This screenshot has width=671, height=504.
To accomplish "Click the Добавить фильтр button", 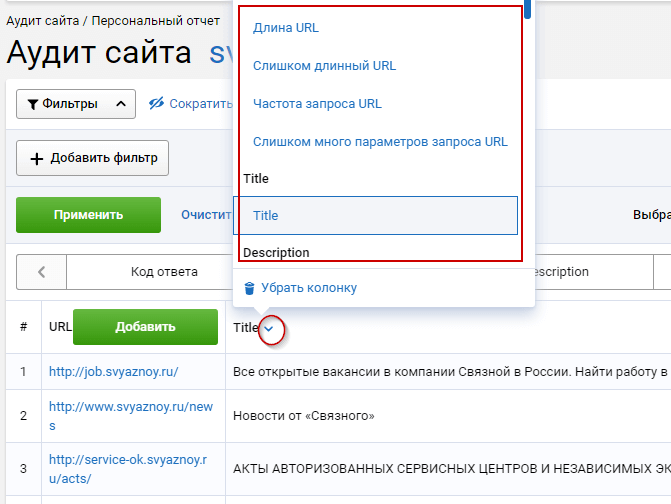I will tap(92, 158).
